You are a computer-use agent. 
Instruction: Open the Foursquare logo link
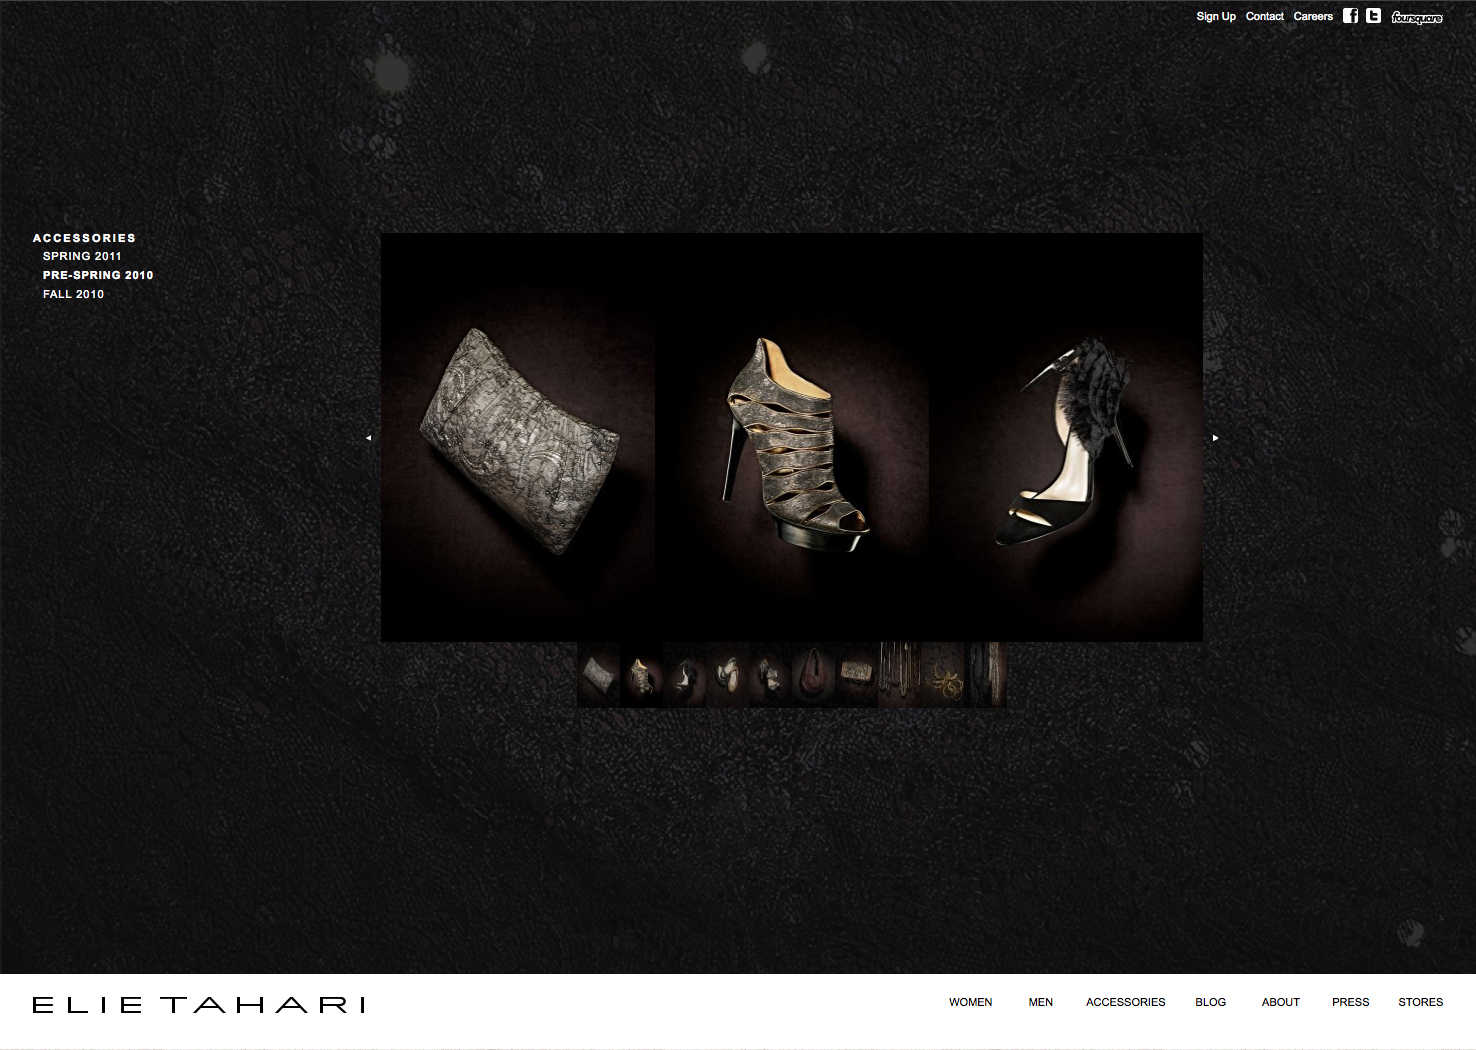pos(1417,17)
